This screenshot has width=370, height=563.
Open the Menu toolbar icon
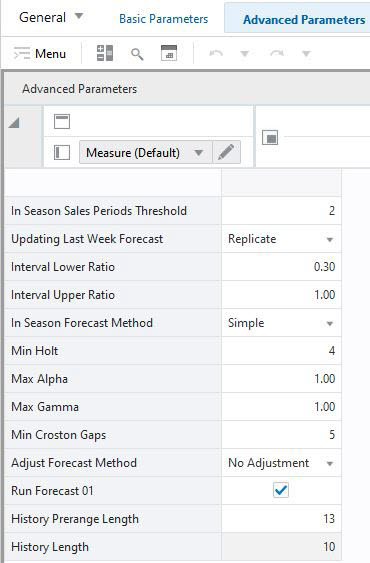coord(40,53)
